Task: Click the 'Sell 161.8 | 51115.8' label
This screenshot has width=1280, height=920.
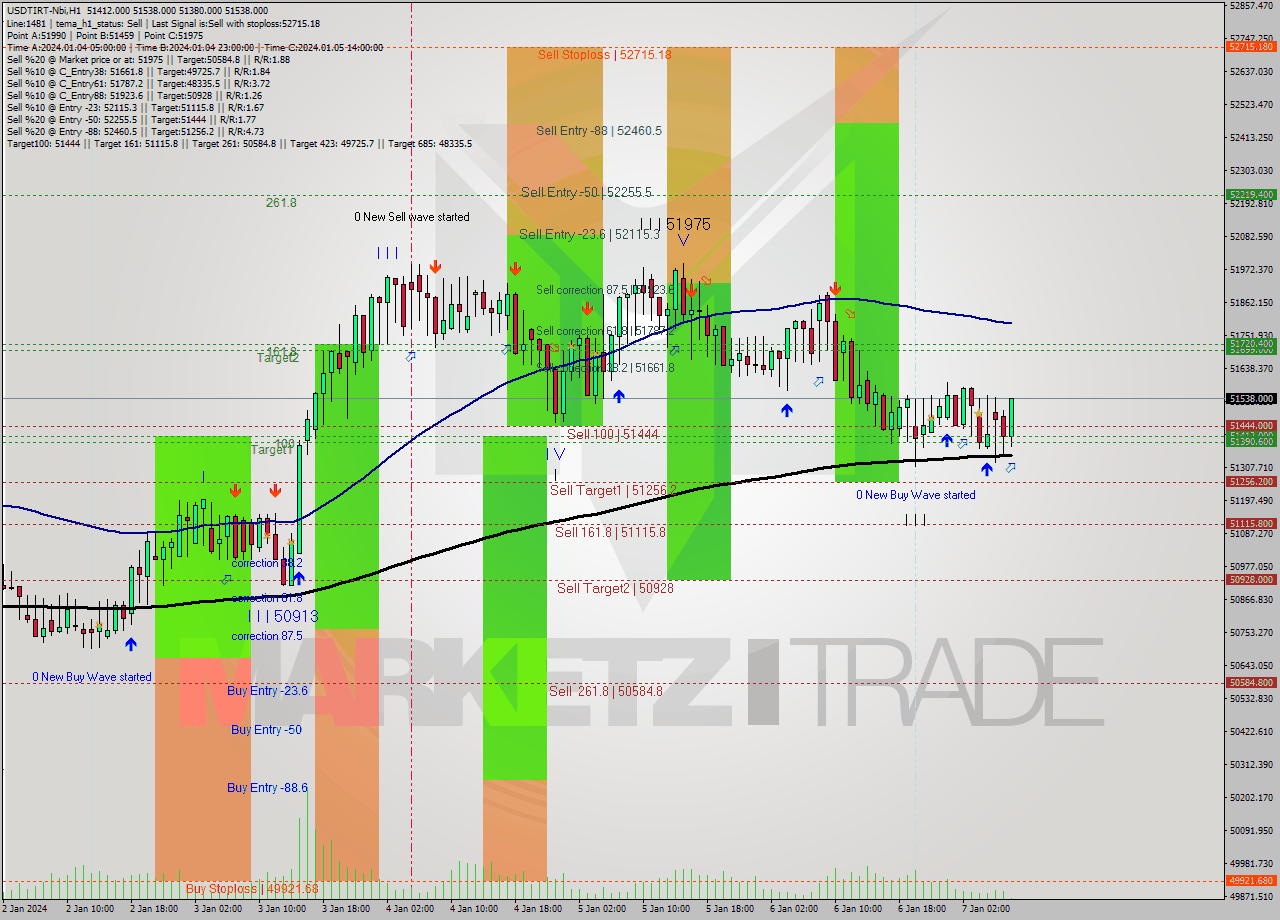Action: [x=610, y=532]
